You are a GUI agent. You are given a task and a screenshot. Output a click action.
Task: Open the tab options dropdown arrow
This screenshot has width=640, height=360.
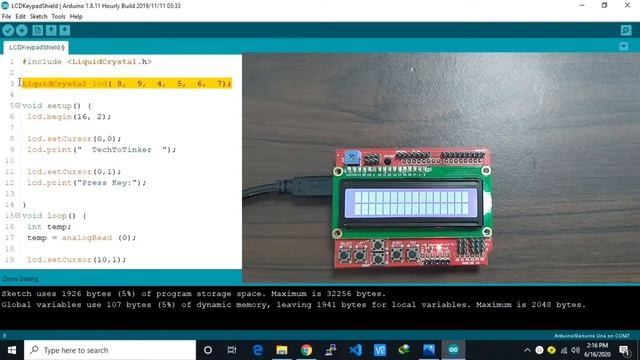click(623, 47)
